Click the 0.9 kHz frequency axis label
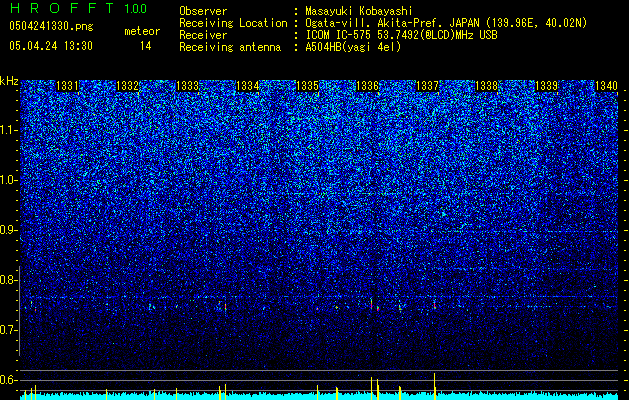 click(9, 230)
